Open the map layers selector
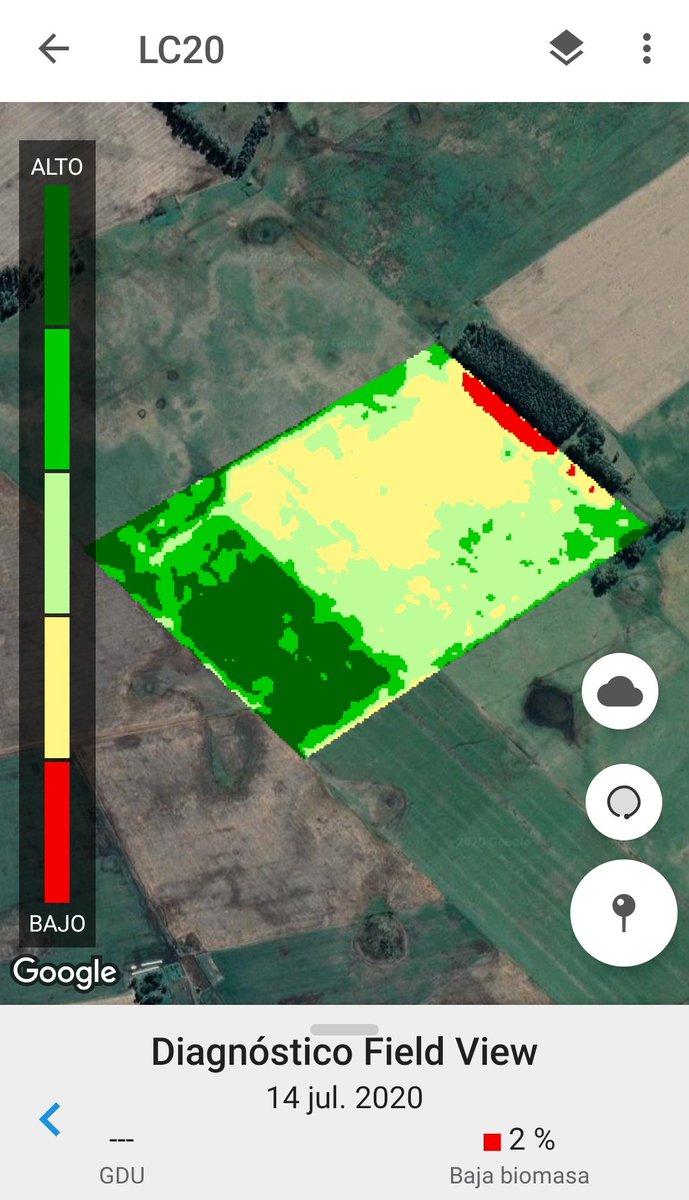This screenshot has height=1200, width=689. click(567, 49)
